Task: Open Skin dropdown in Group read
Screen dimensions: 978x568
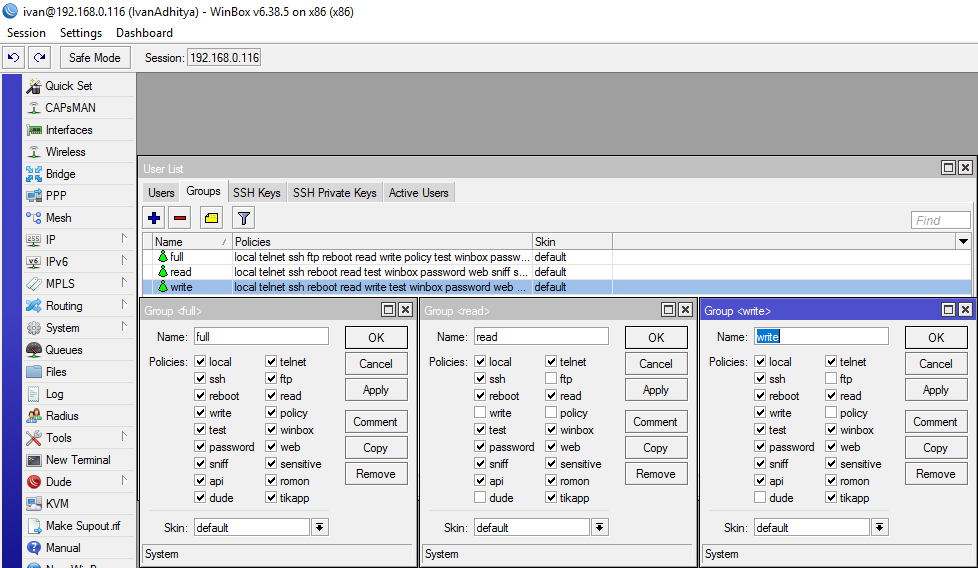Action: pos(599,527)
